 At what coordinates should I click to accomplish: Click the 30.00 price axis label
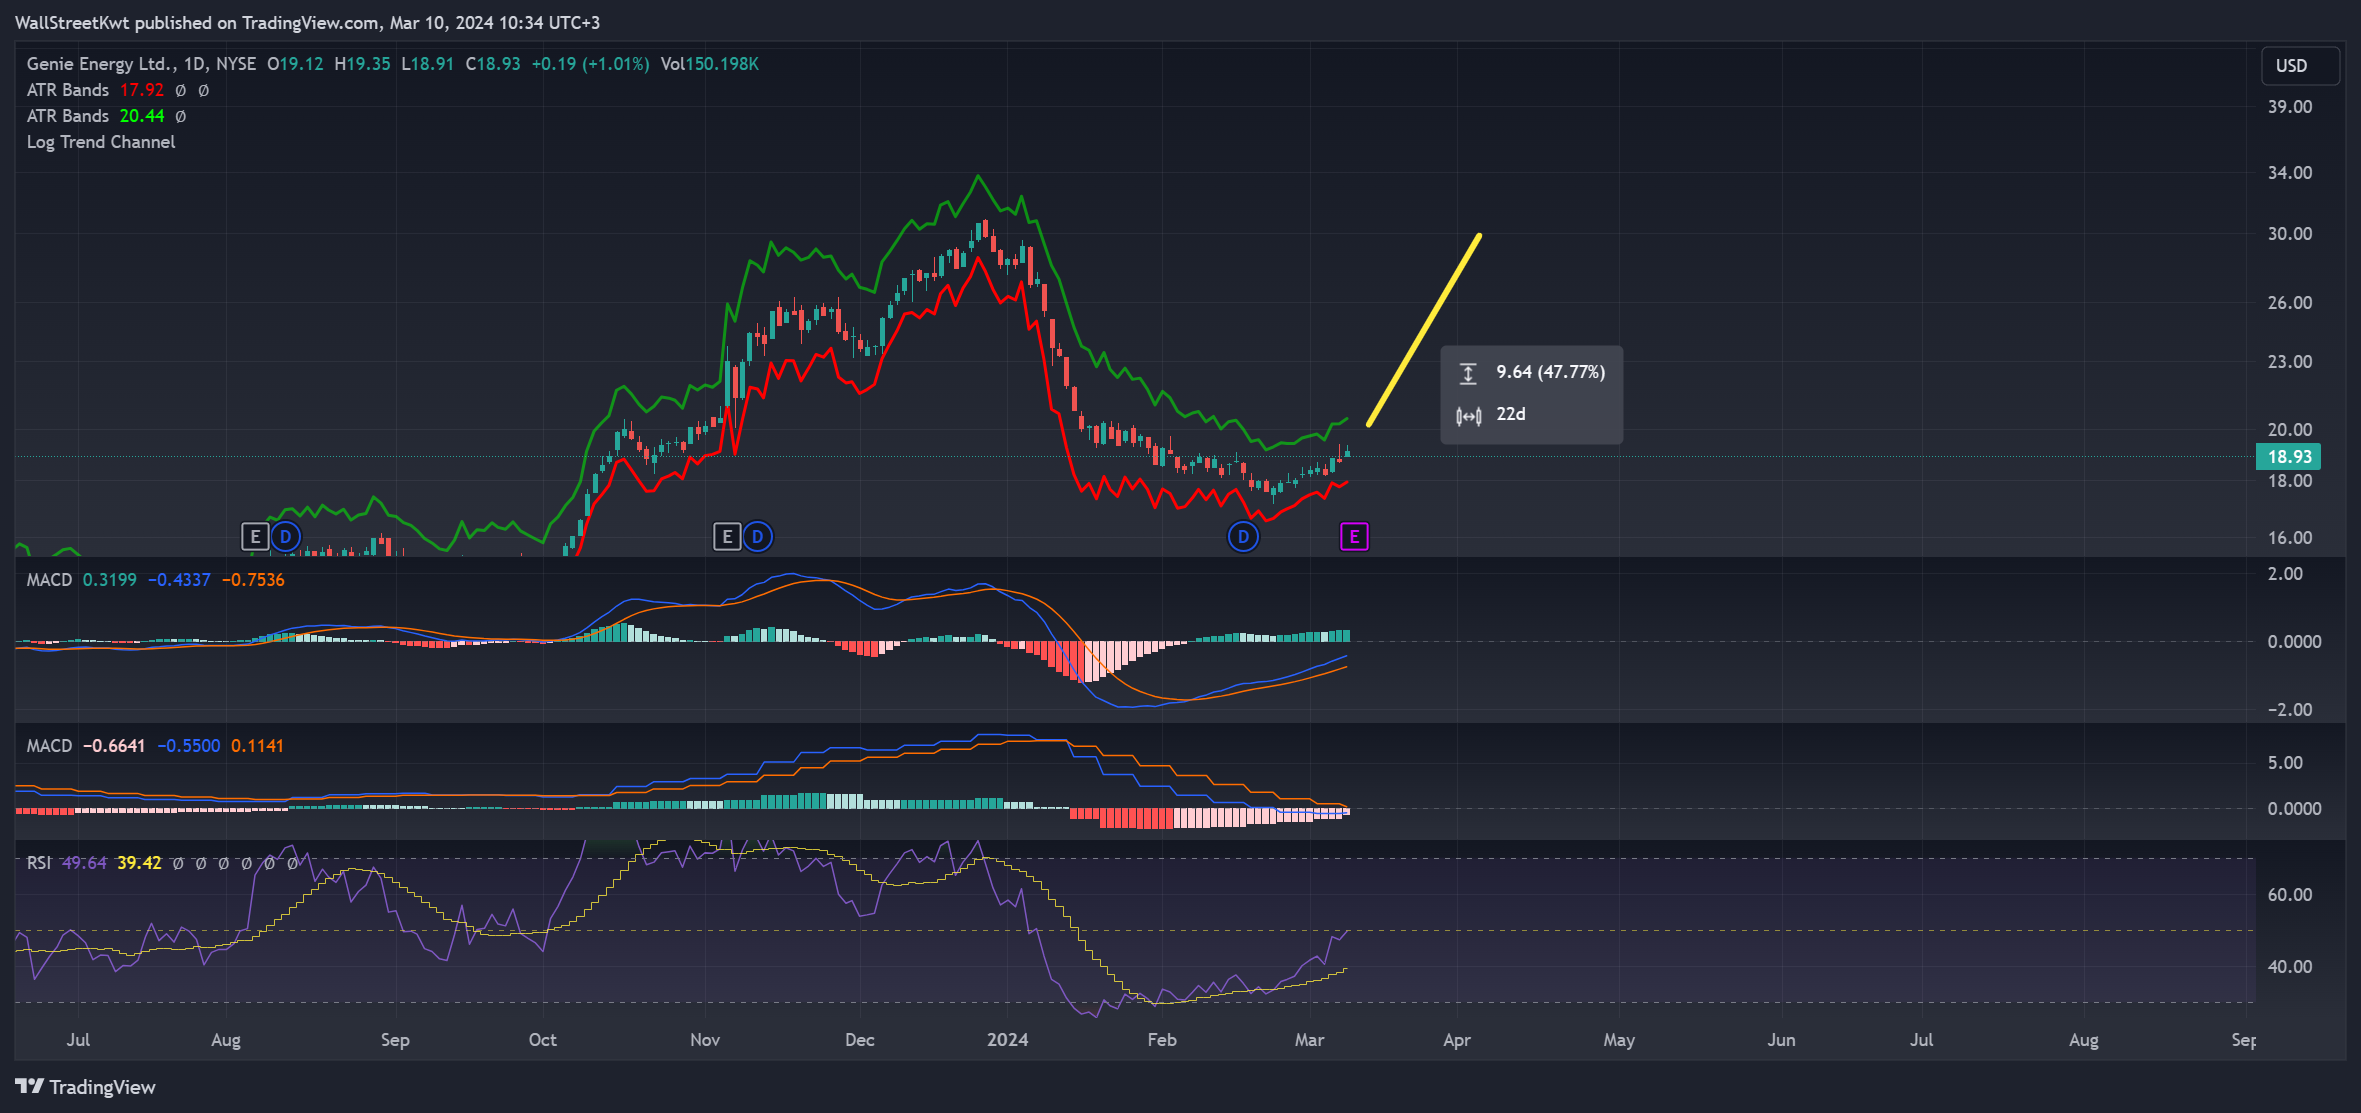click(x=2290, y=234)
